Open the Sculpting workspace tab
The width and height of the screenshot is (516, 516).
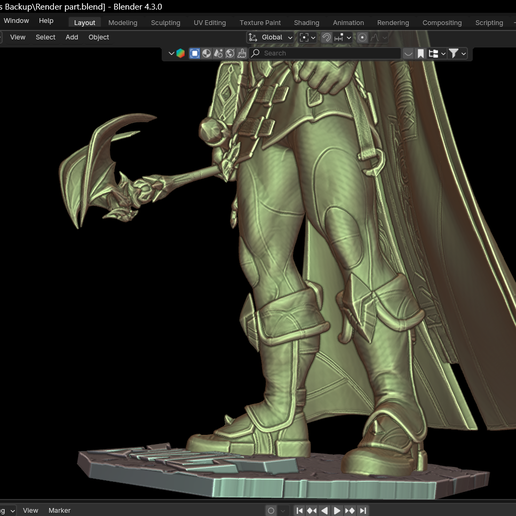tap(165, 23)
